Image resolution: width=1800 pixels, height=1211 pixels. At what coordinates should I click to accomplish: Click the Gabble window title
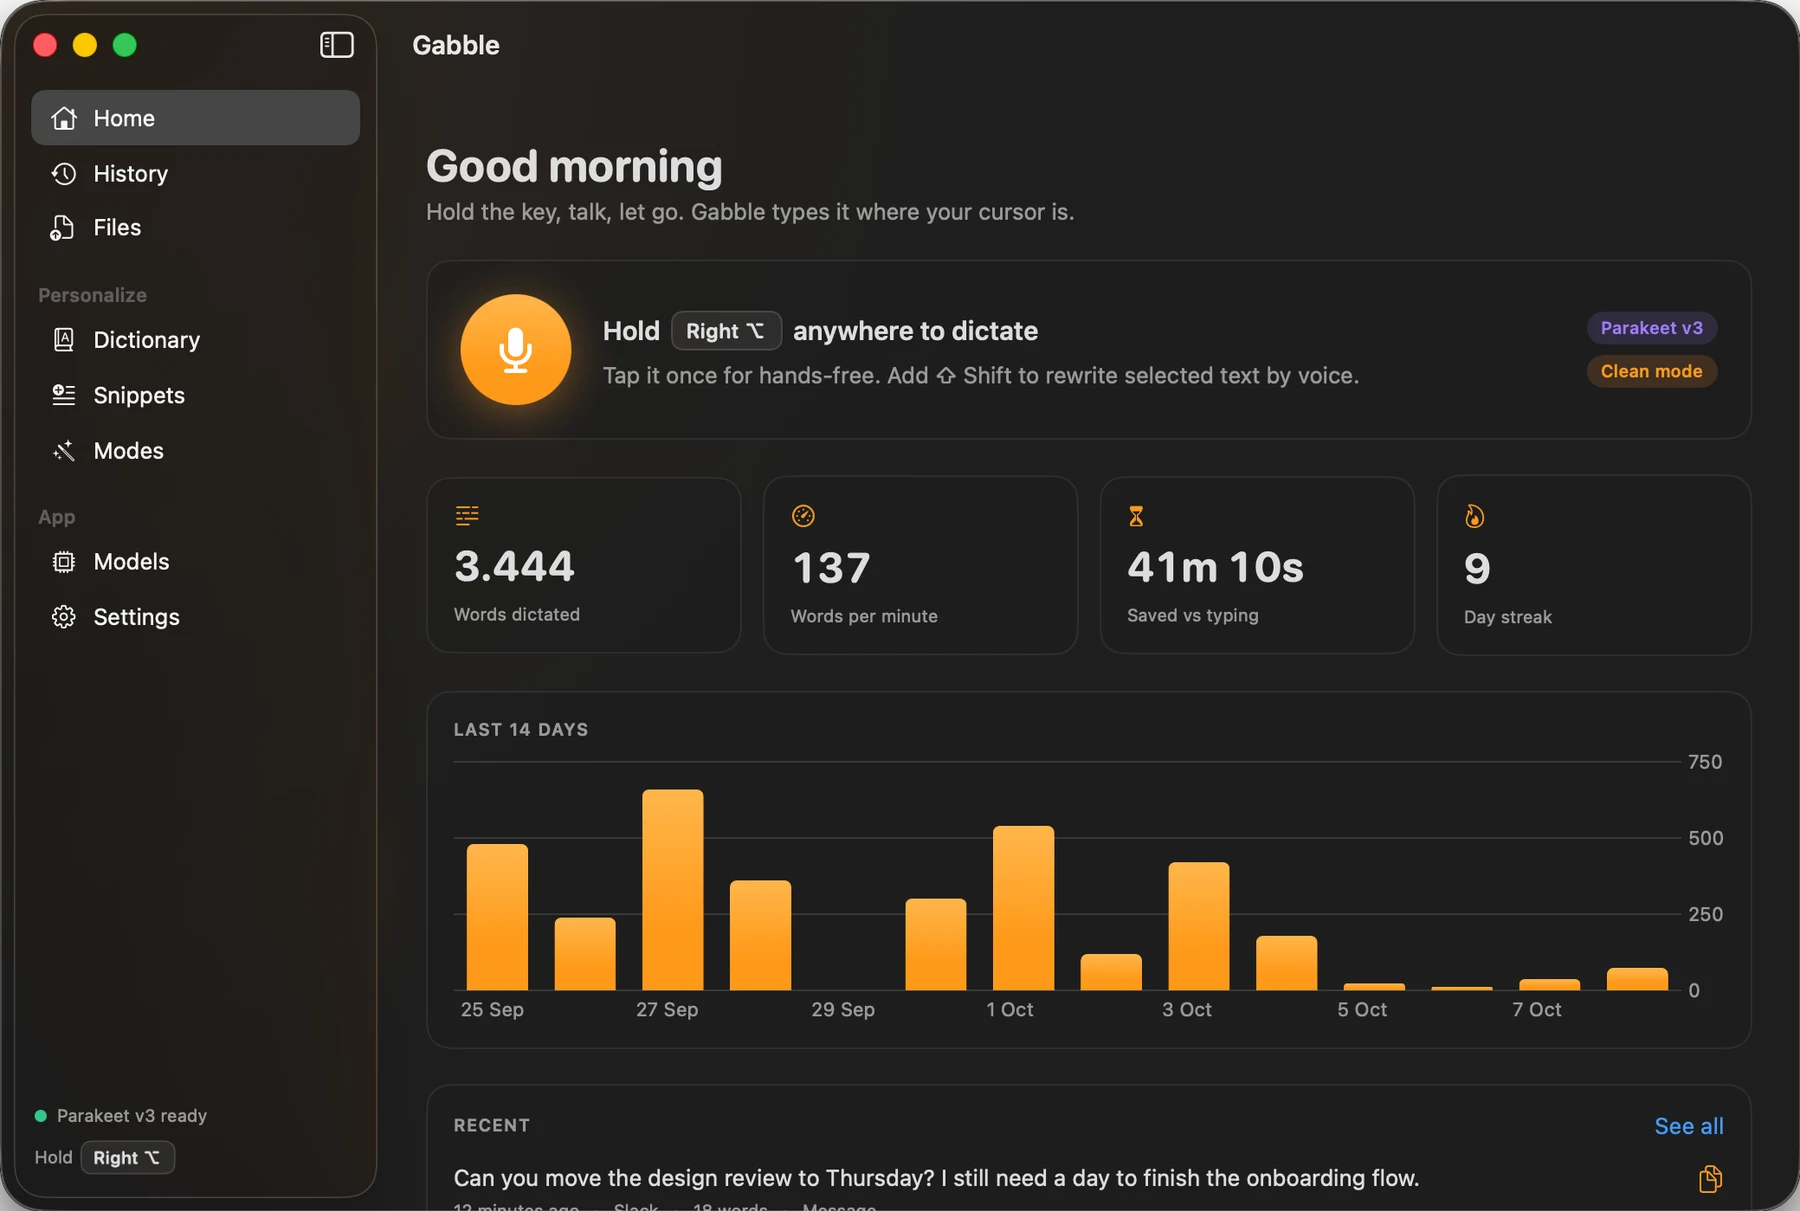[x=456, y=45]
